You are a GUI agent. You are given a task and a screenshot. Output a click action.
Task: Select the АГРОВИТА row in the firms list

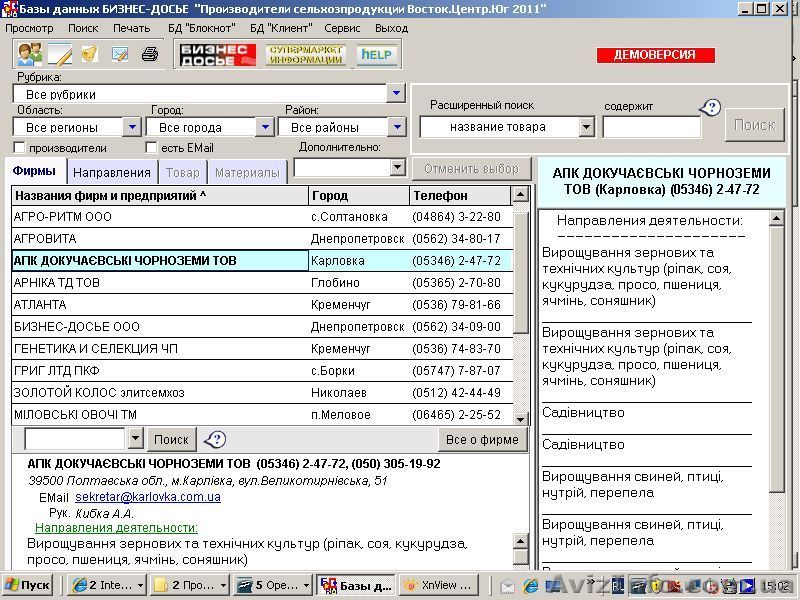pos(100,238)
